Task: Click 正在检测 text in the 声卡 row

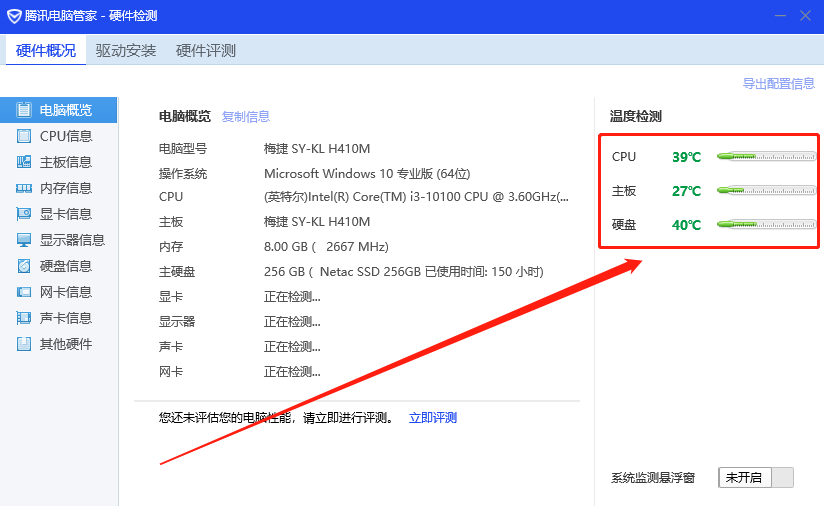Action: click(x=292, y=347)
